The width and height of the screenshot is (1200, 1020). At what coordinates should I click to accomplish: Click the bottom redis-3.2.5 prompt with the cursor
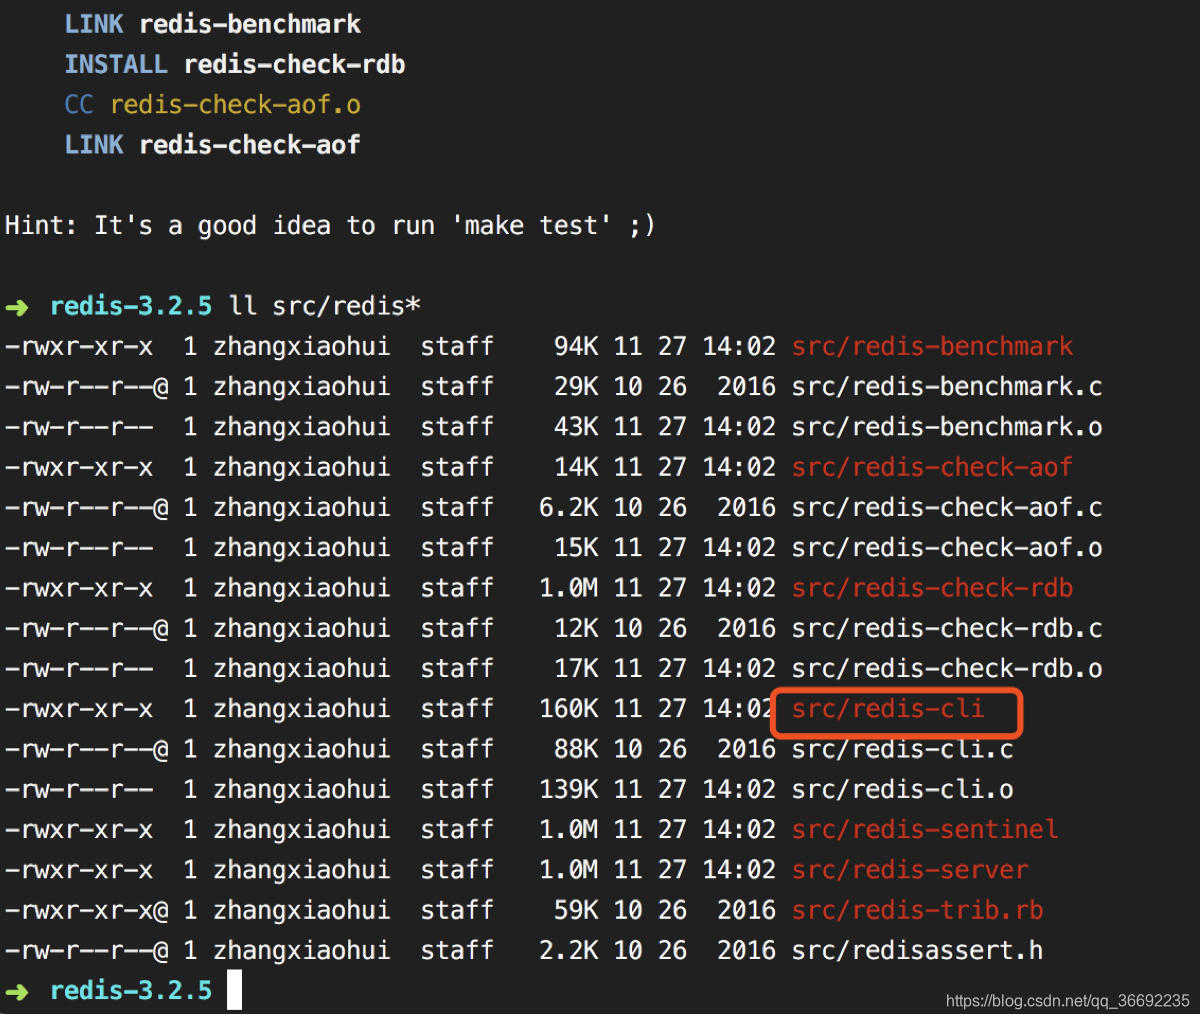[x=131, y=991]
